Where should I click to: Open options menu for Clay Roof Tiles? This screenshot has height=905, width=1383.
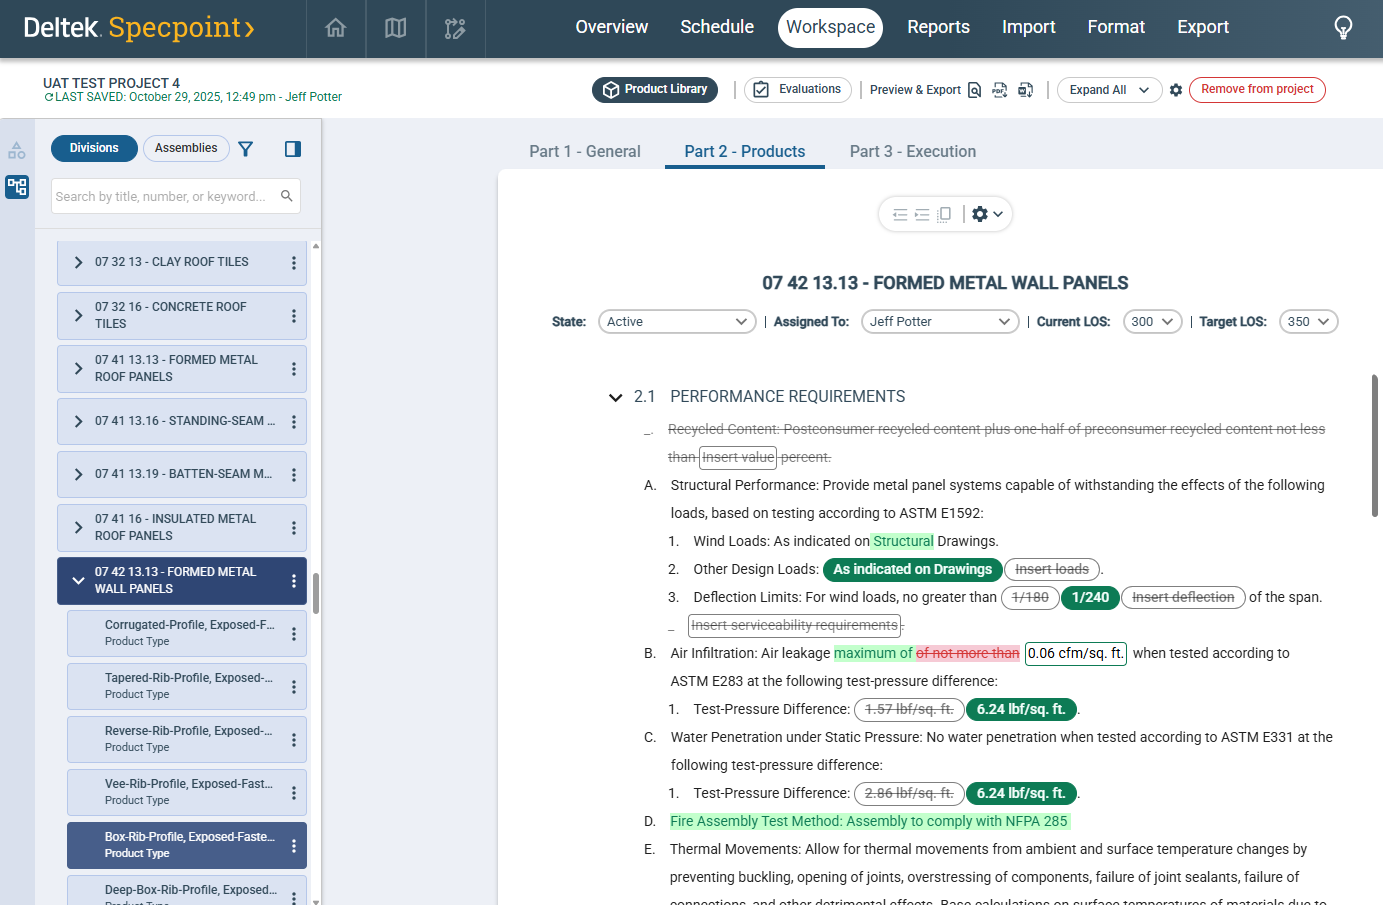pos(293,263)
